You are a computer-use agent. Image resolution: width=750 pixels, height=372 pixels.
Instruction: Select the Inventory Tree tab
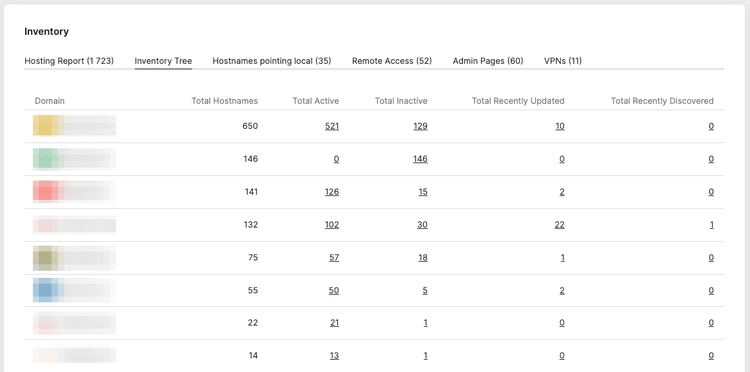pos(163,61)
